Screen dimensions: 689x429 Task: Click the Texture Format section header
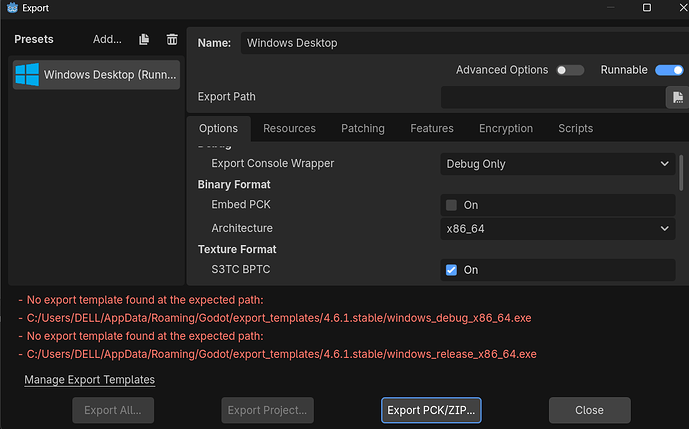tap(237, 250)
